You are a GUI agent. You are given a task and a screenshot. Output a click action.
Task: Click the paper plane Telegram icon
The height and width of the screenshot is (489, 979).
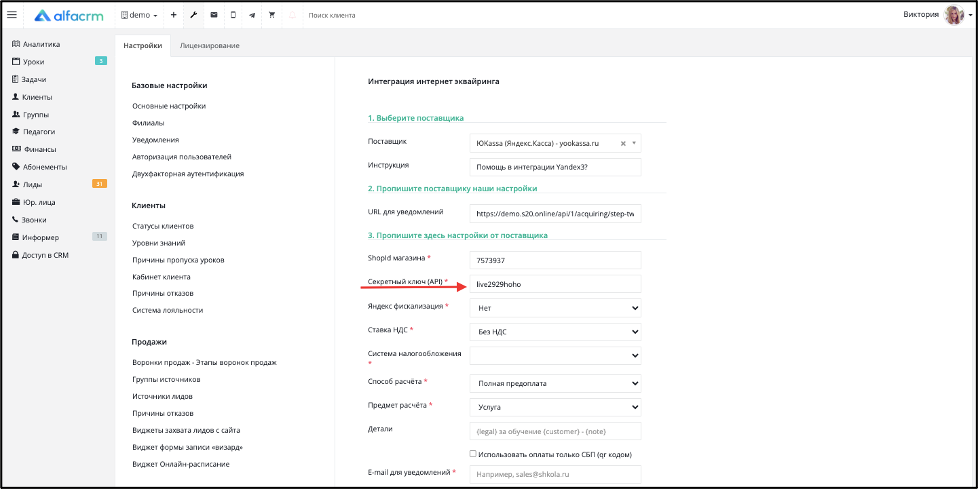pos(252,15)
